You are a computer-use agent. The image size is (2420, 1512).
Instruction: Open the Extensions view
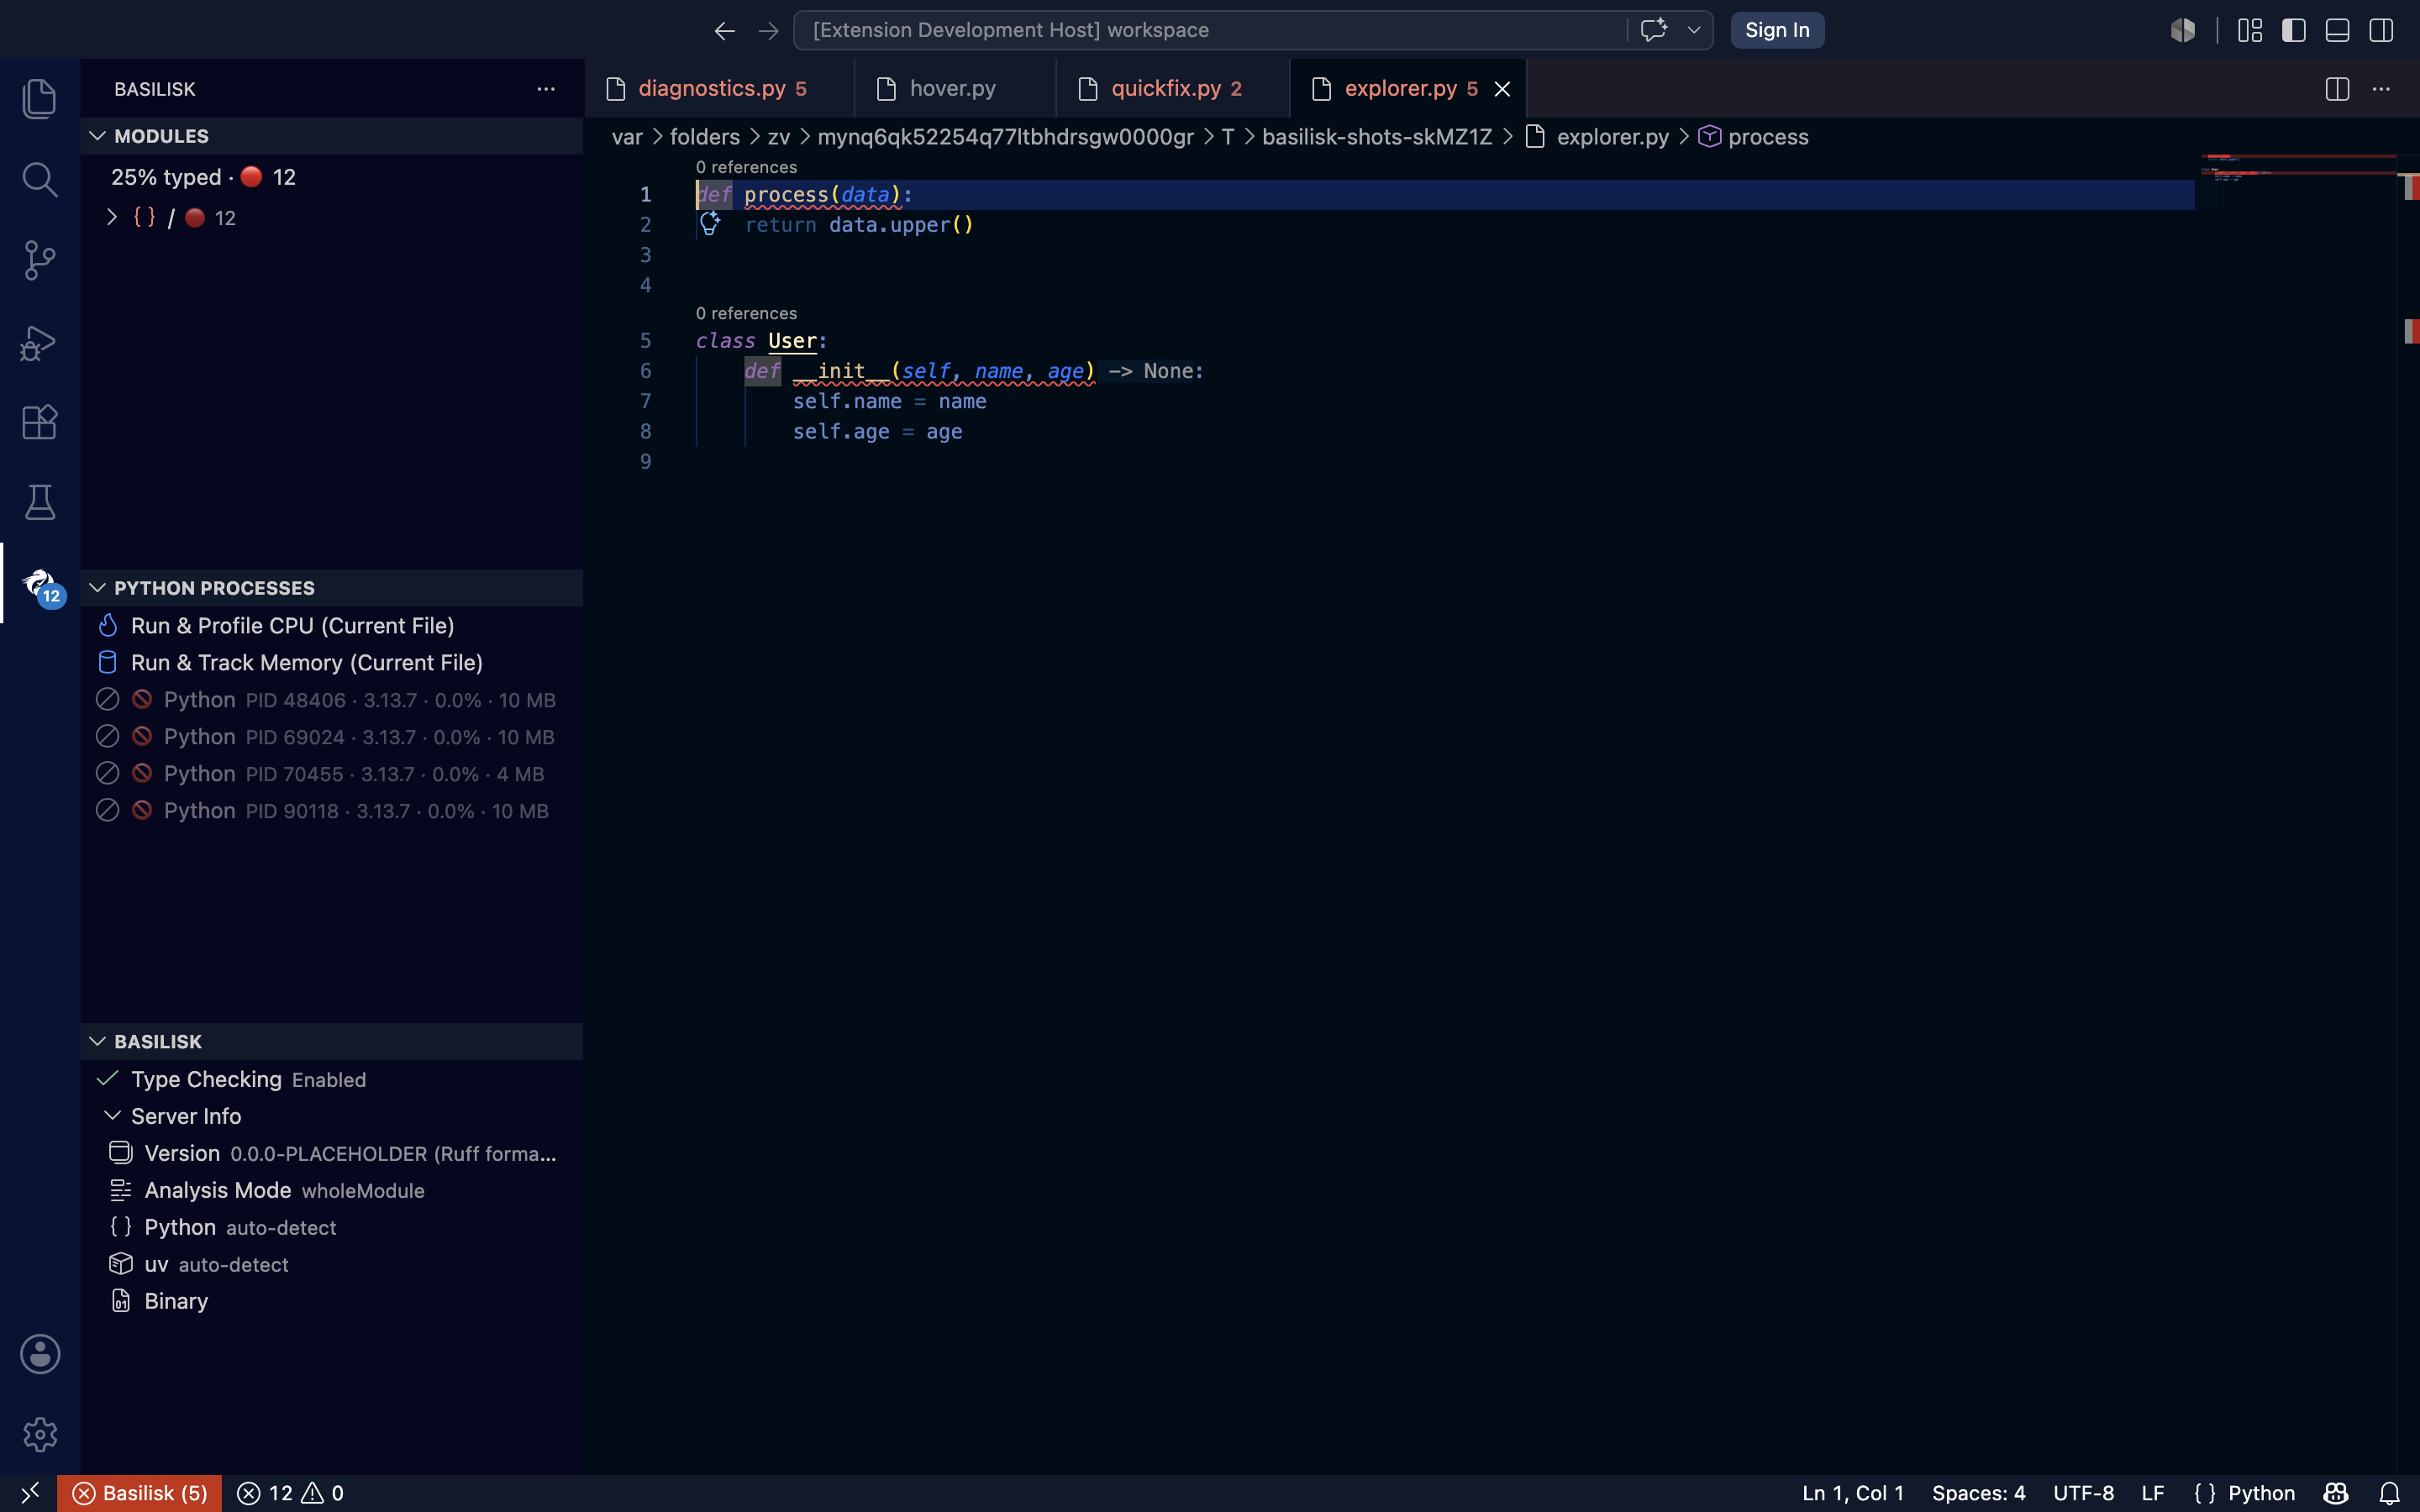[40, 422]
